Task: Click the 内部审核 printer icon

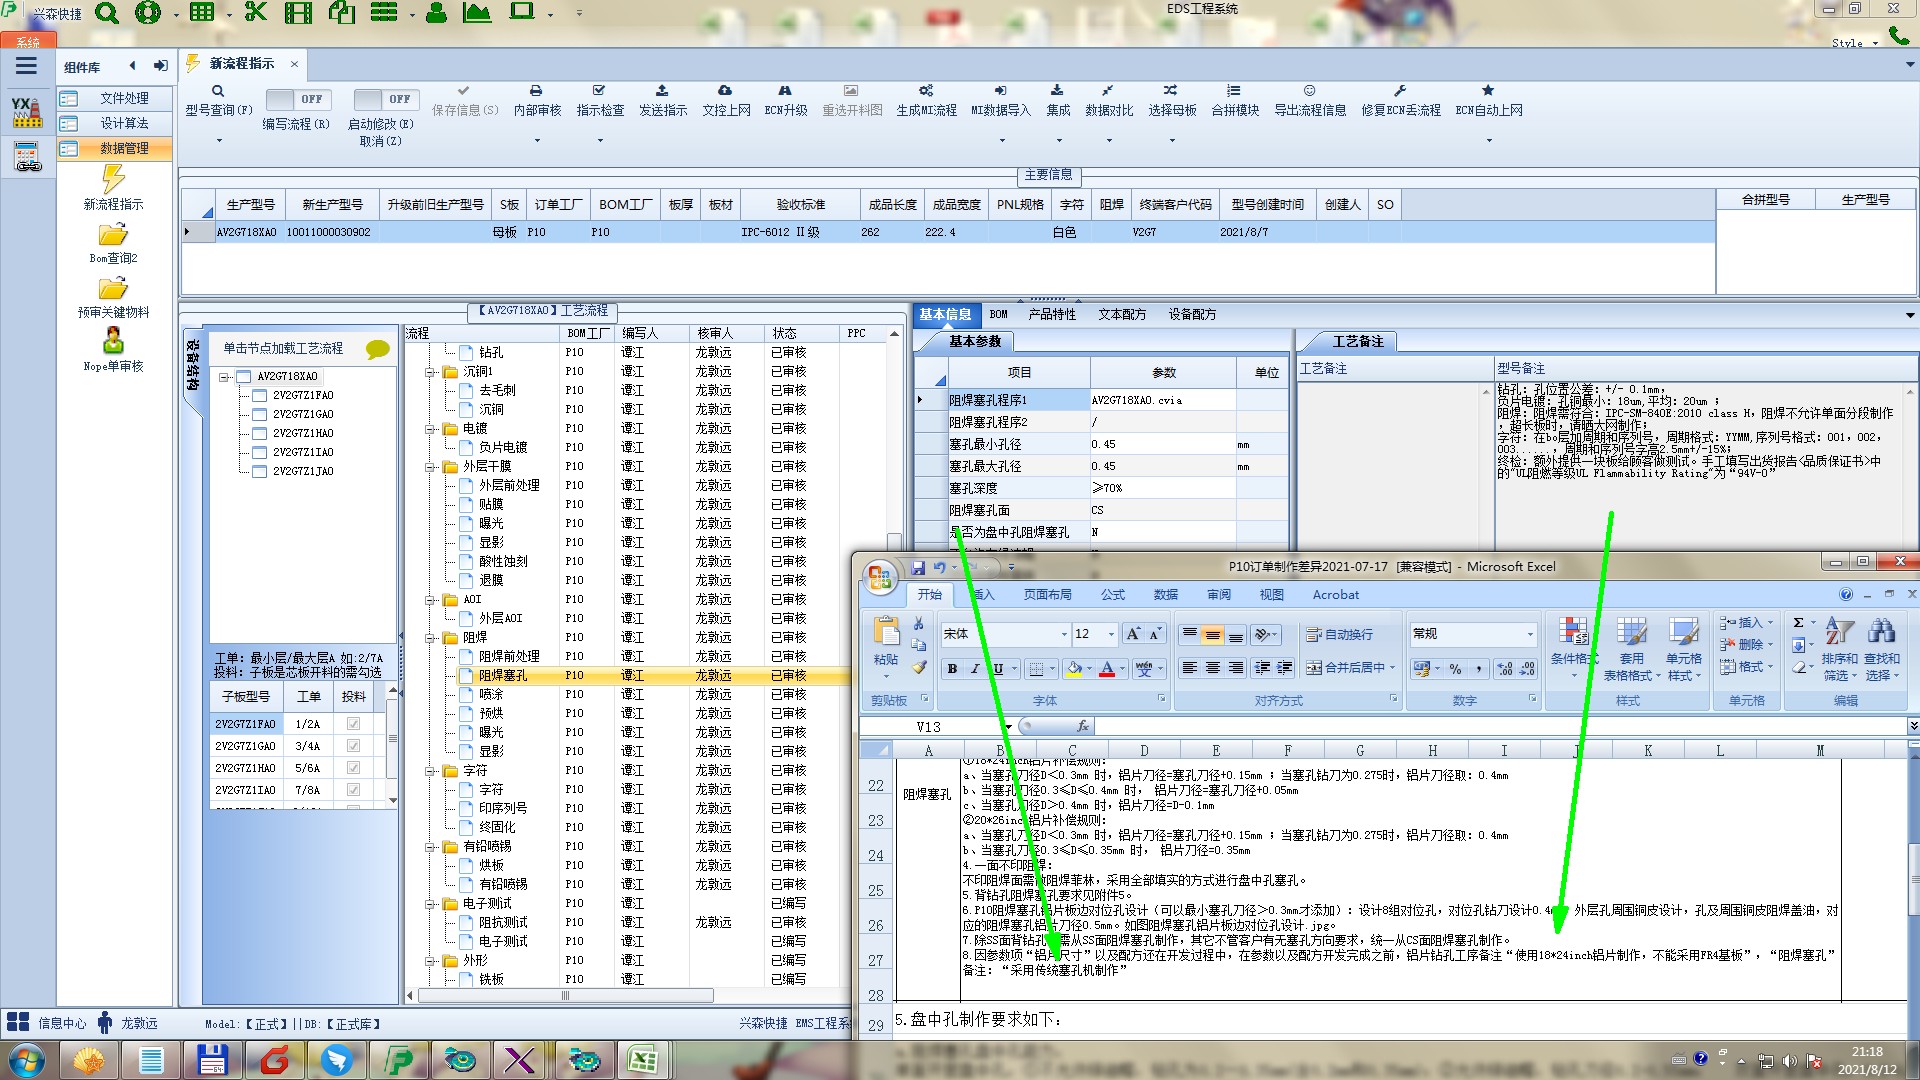Action: tap(536, 91)
